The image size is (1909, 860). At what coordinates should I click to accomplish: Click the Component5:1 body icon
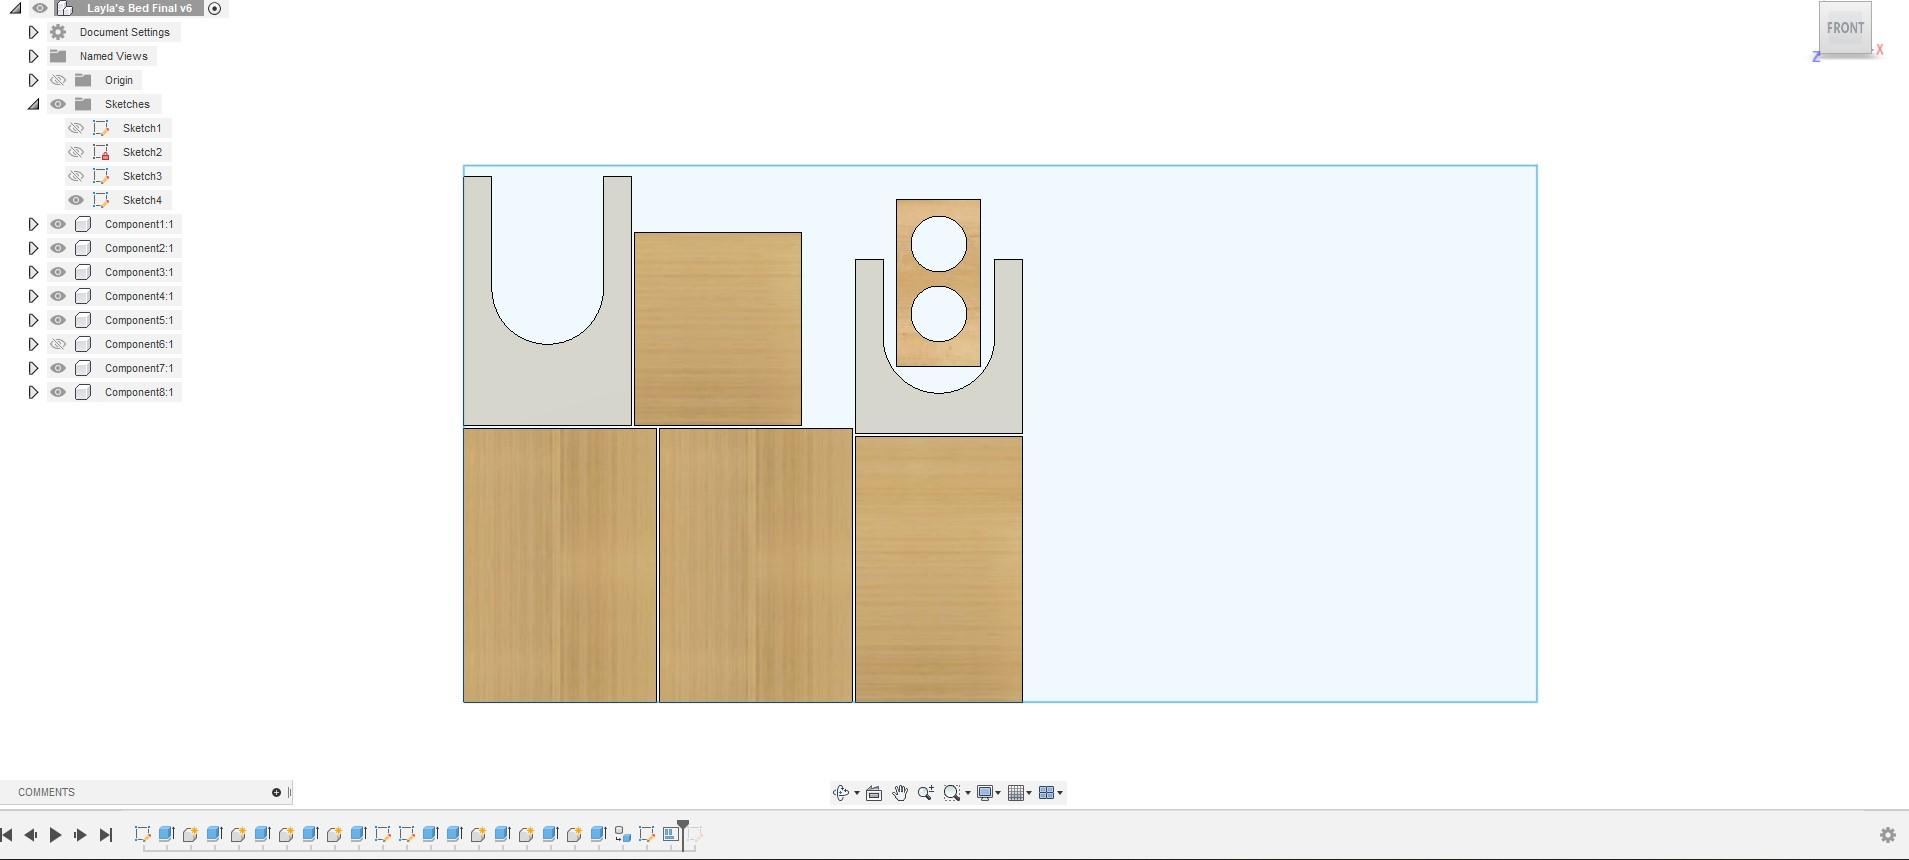pos(83,320)
